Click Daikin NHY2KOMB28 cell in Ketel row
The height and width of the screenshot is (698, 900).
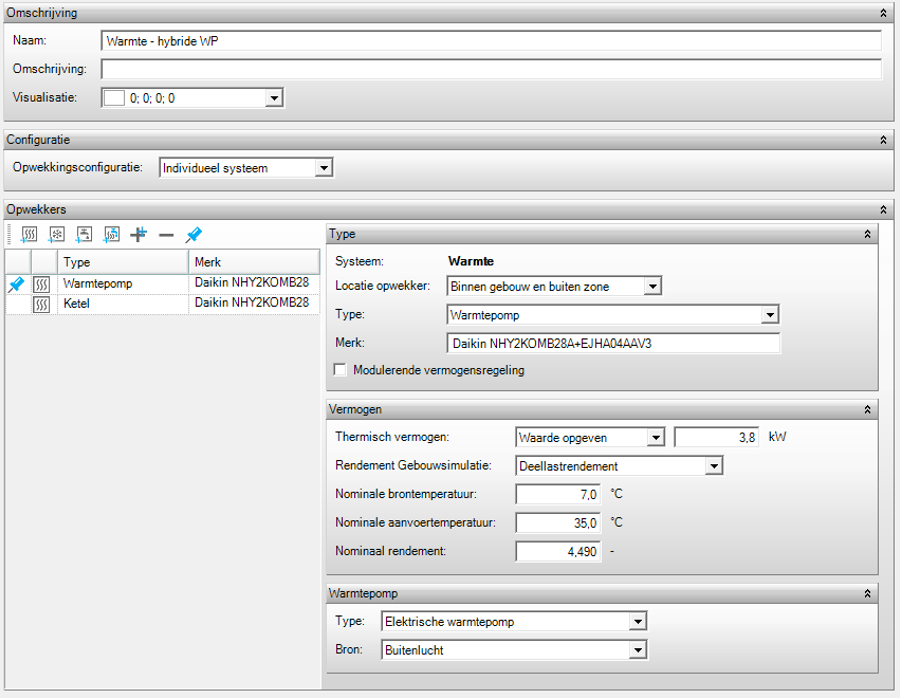coord(254,303)
